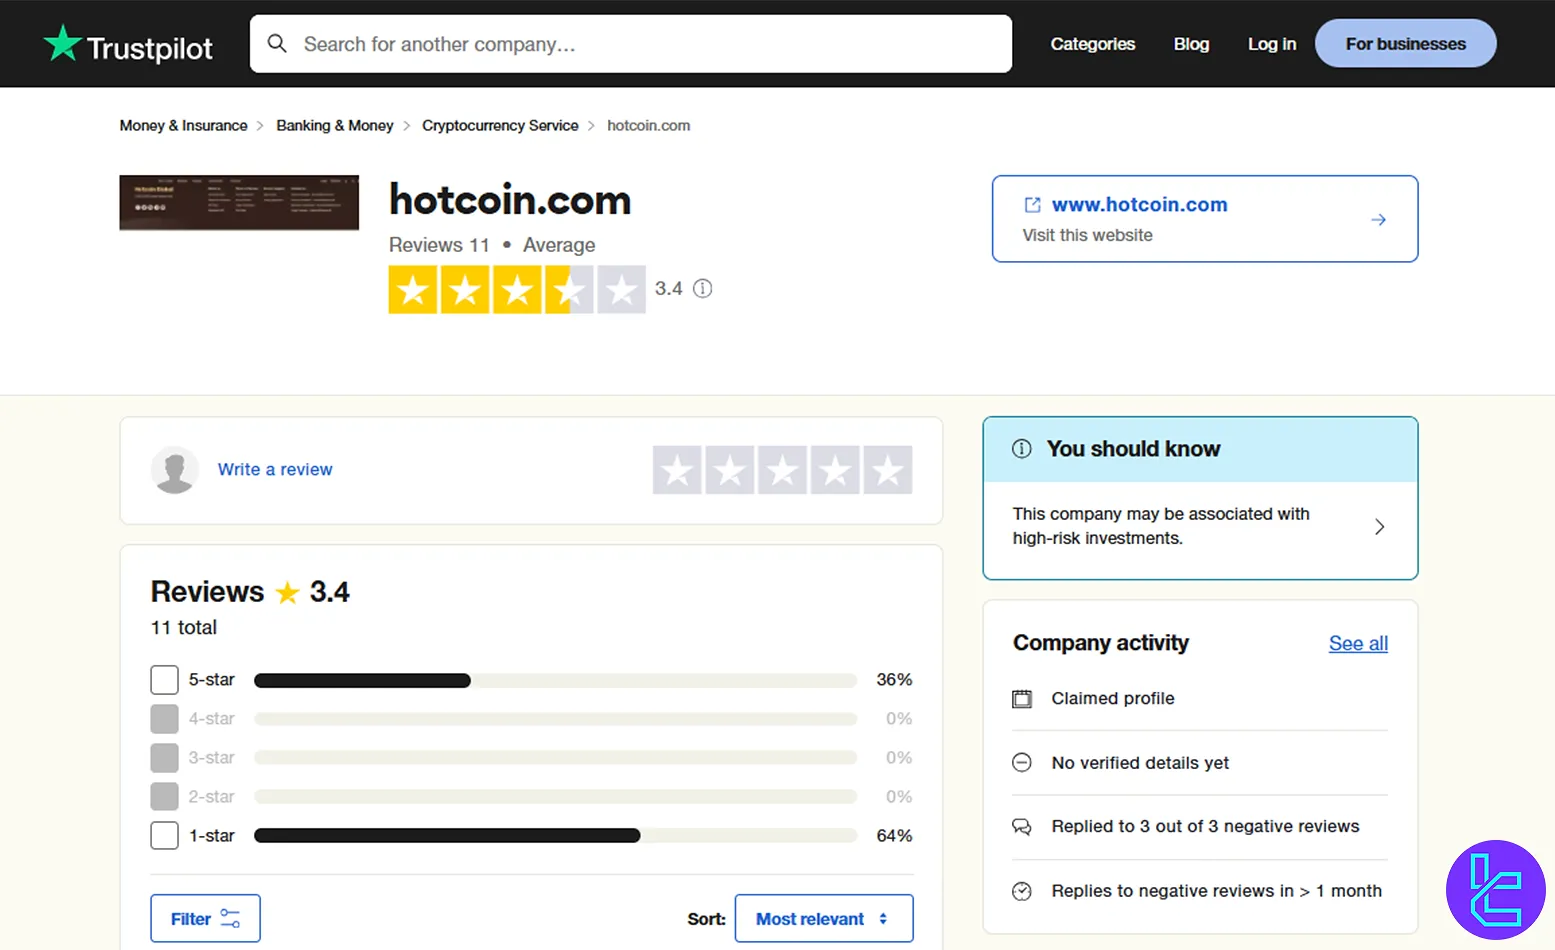Click the replied reviews chat icon
Viewport: 1555px width, 950px height.
[x=1021, y=827]
